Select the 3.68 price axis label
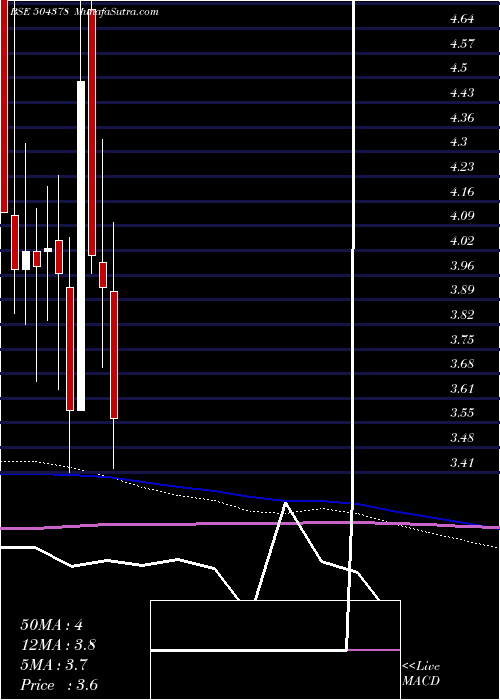 coord(462,364)
